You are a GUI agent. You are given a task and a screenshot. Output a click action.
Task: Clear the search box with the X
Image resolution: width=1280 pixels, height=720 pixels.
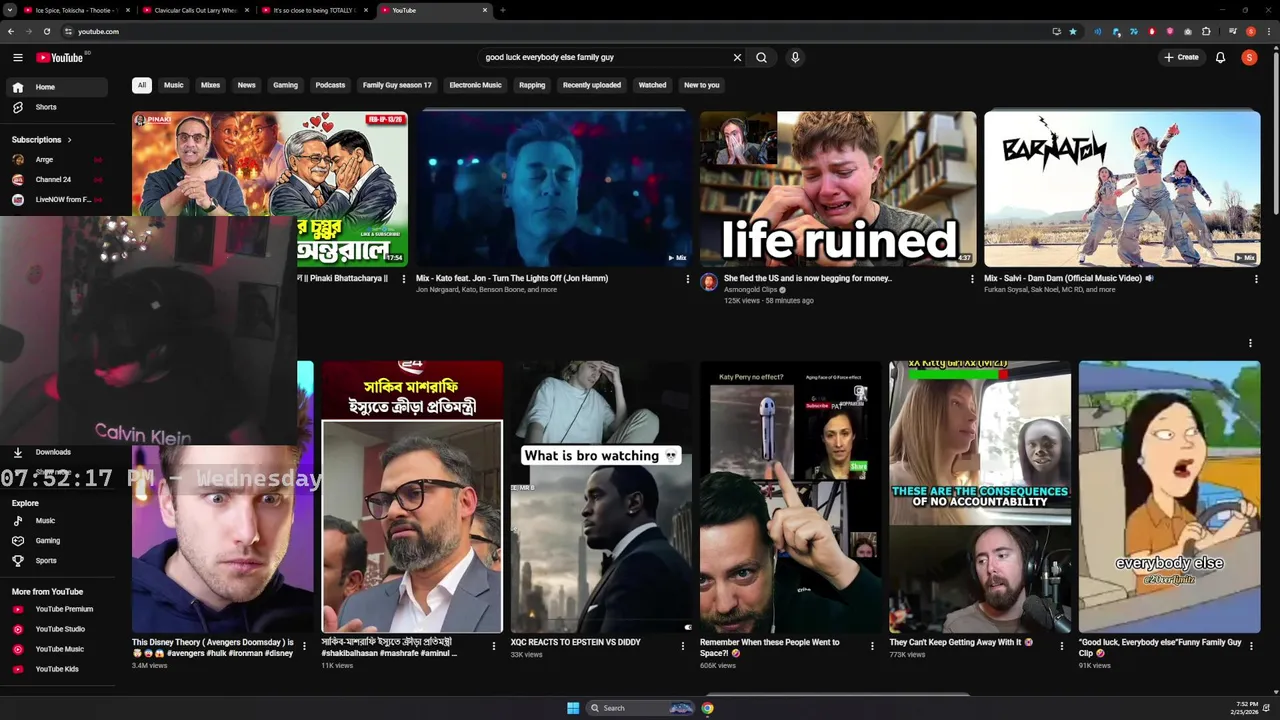(x=737, y=57)
